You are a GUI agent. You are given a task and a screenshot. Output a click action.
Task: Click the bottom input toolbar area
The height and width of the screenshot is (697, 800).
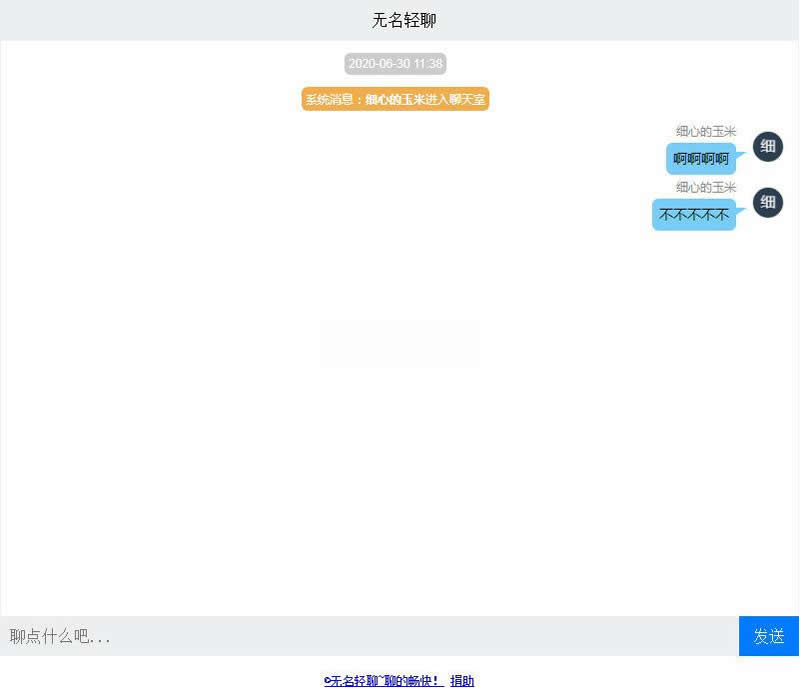click(x=400, y=636)
